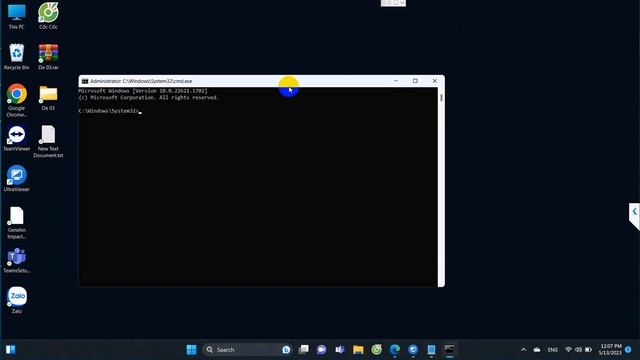Click the cmd vertical scrollbar thumb

coord(441,98)
